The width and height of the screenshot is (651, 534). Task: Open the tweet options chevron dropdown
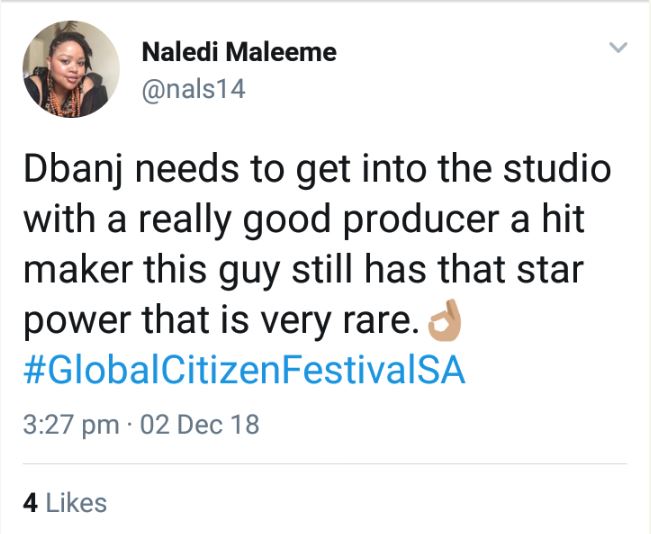619,48
